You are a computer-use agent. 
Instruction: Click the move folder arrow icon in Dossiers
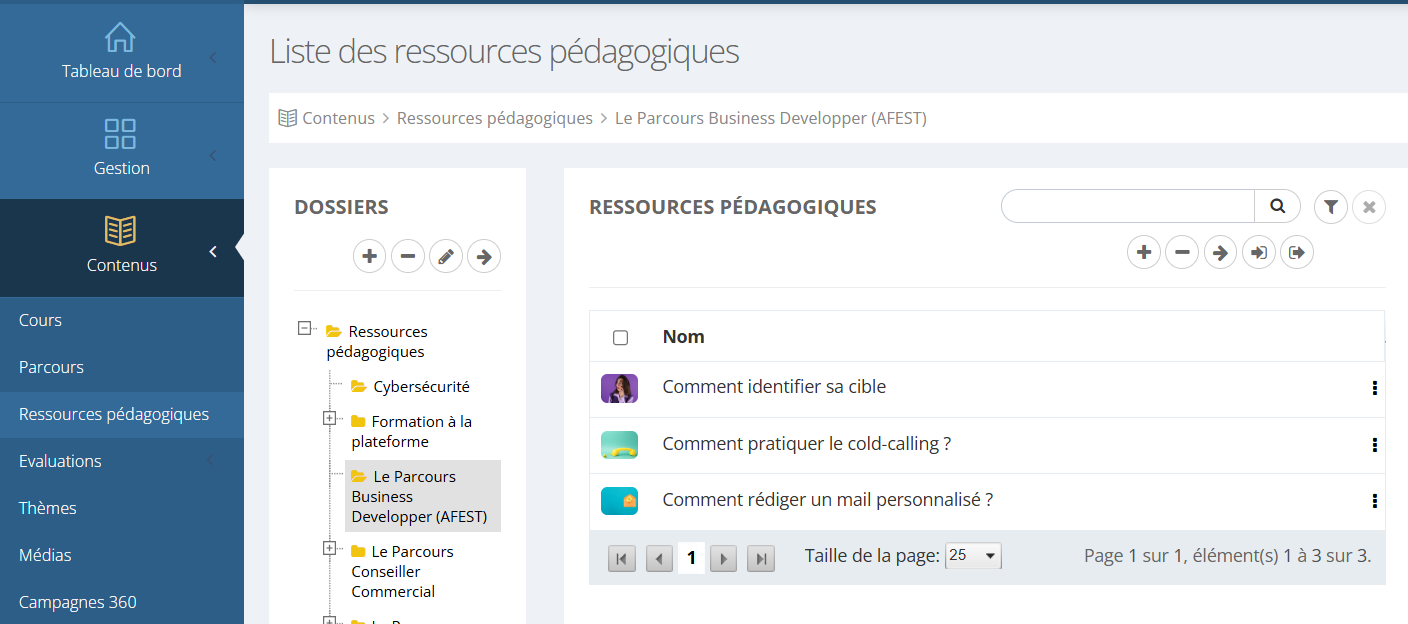tap(484, 257)
